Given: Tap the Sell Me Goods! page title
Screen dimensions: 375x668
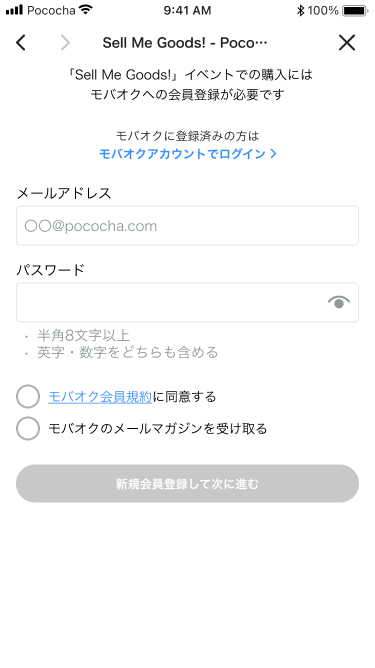Looking at the screenshot, I should 185,43.
